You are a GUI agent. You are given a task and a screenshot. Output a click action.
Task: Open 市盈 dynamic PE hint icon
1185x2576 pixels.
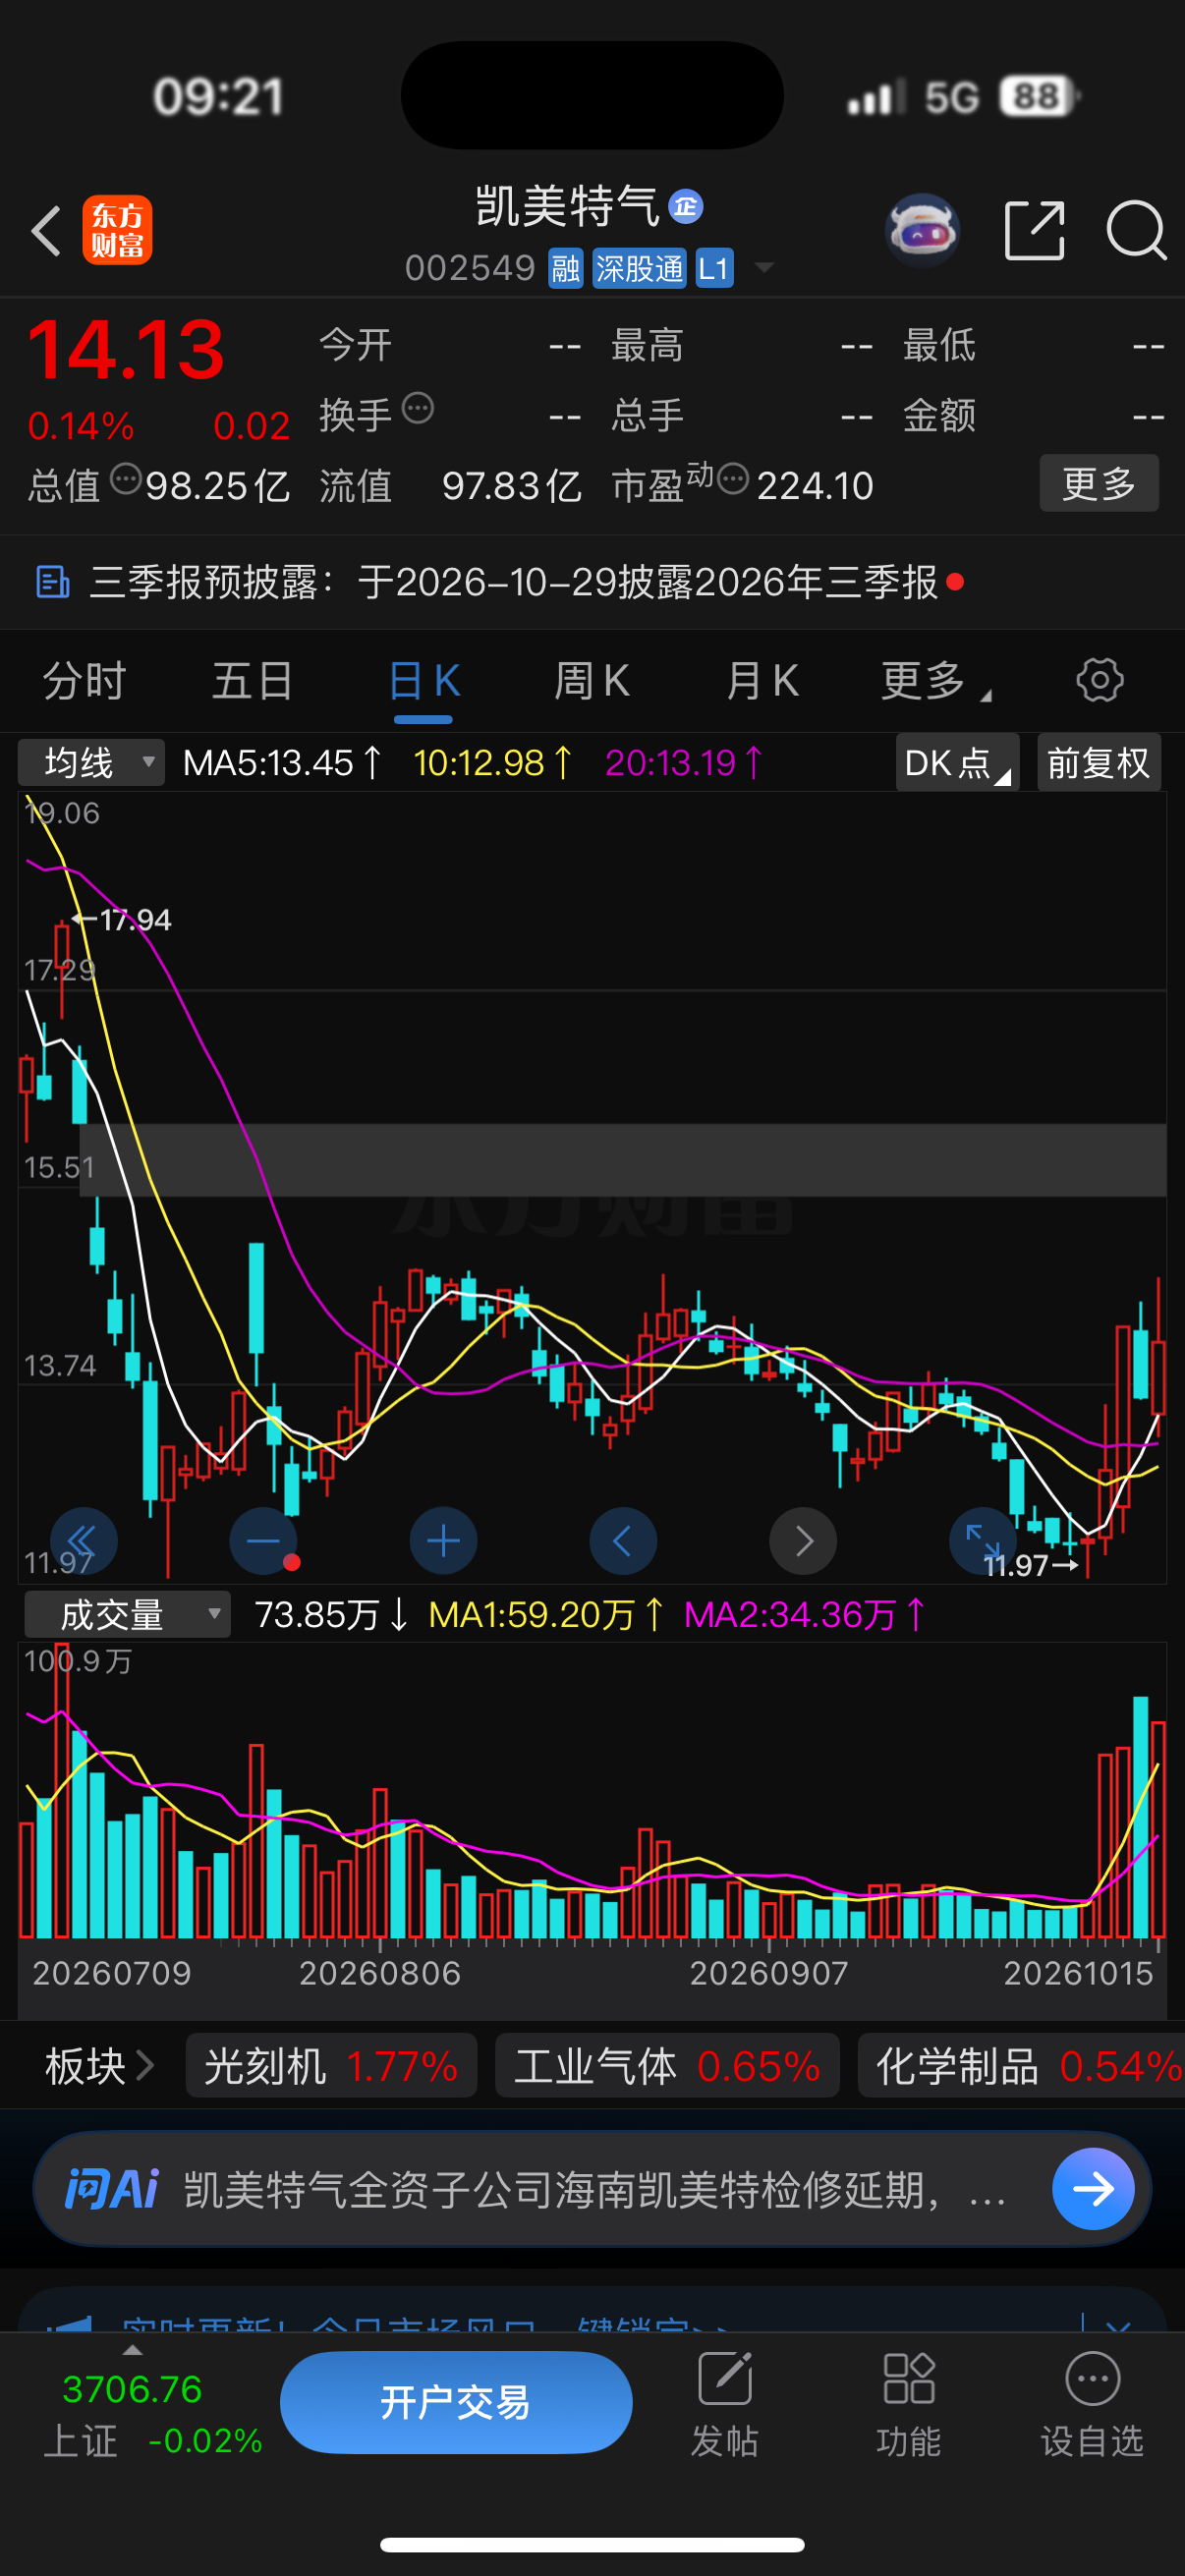point(733,479)
